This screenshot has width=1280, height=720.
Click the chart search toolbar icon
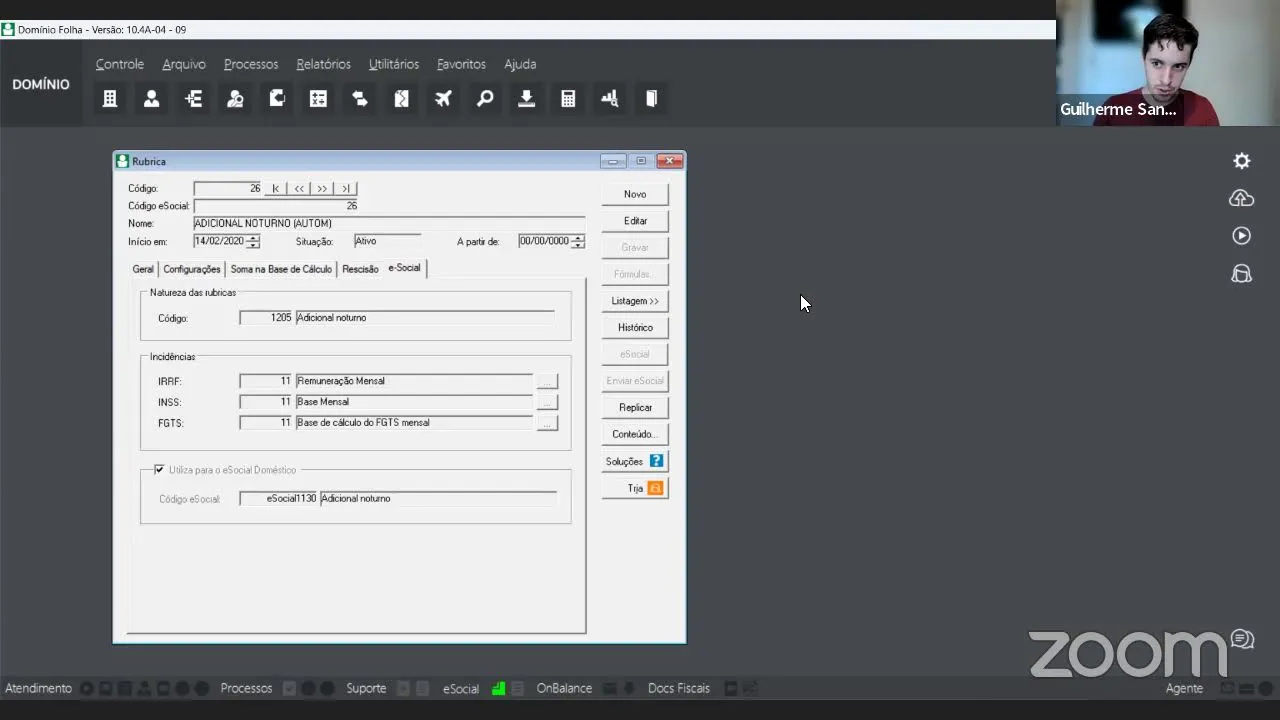(609, 99)
